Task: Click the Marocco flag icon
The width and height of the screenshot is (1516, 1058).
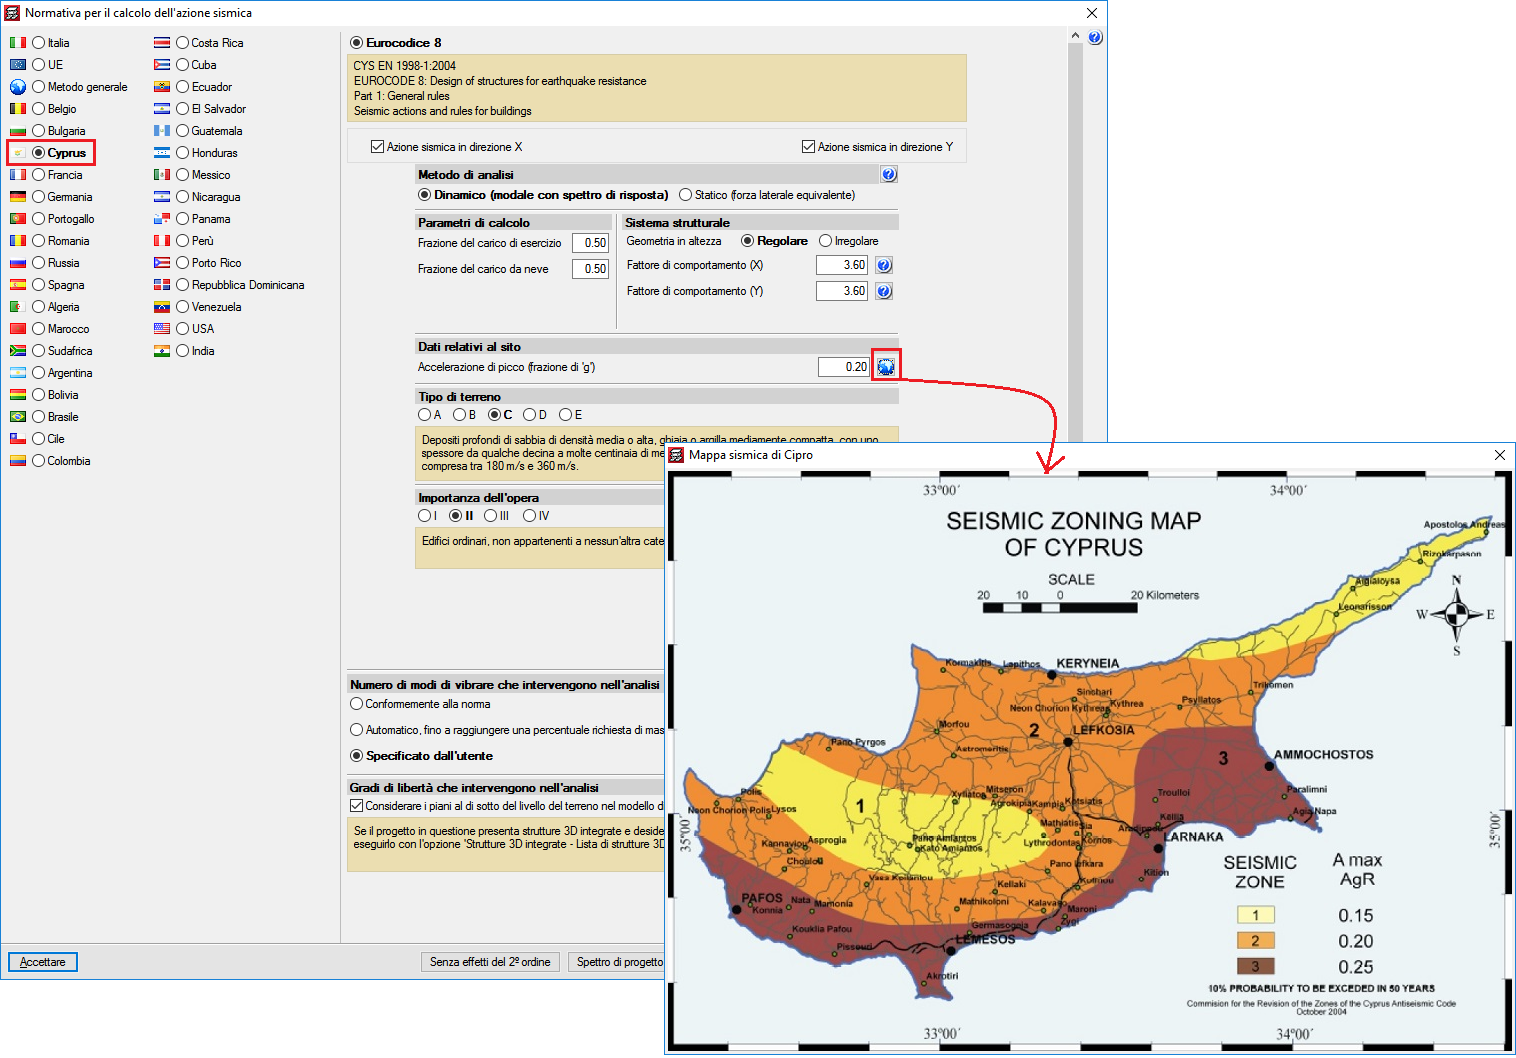Action: (x=18, y=329)
